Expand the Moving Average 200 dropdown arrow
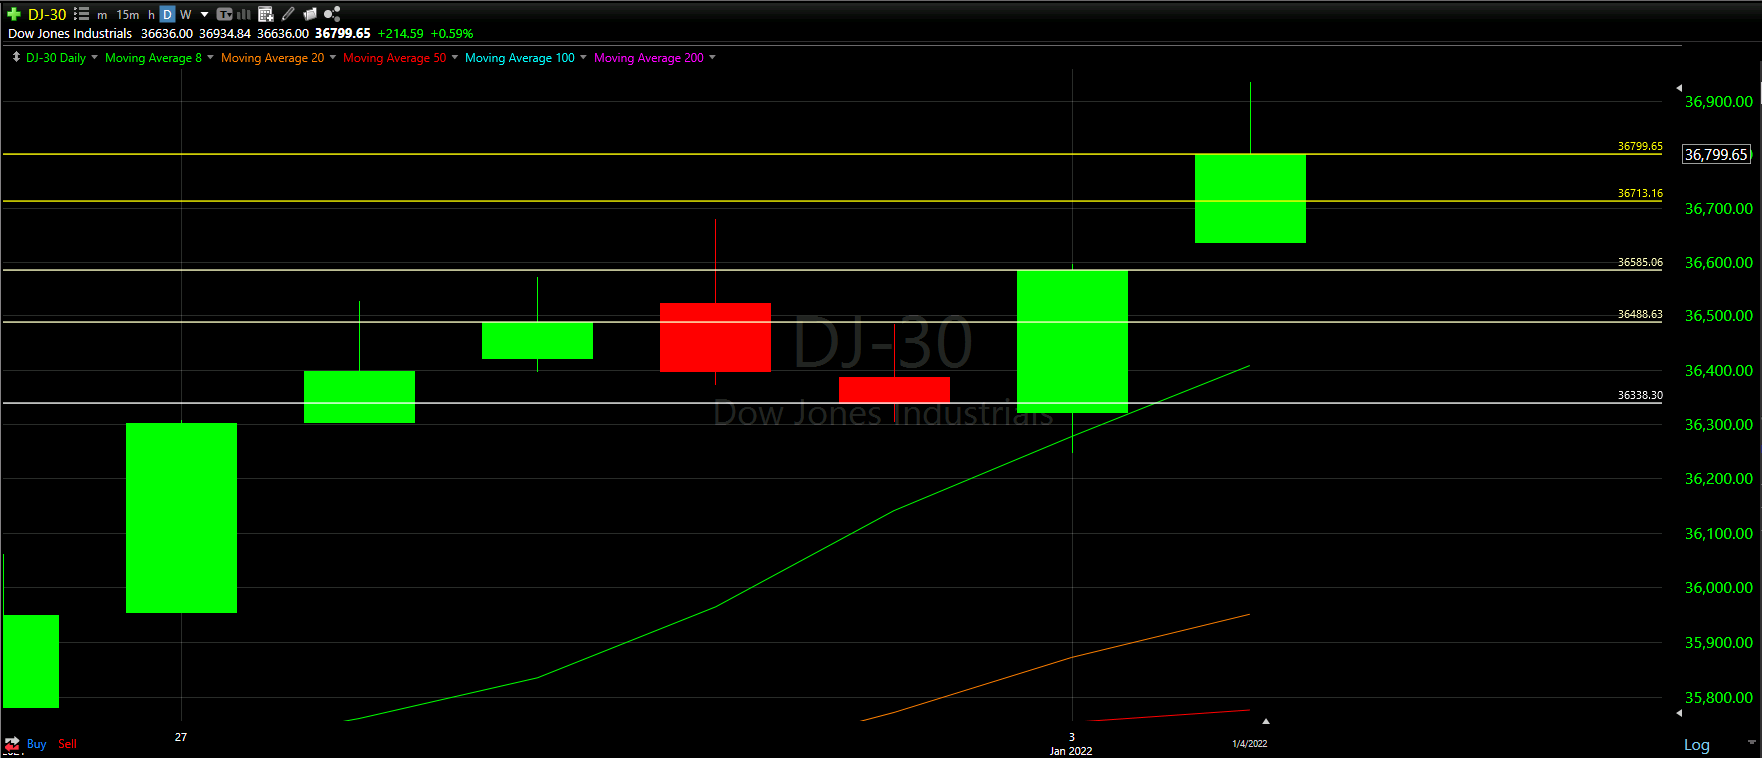 coord(712,57)
